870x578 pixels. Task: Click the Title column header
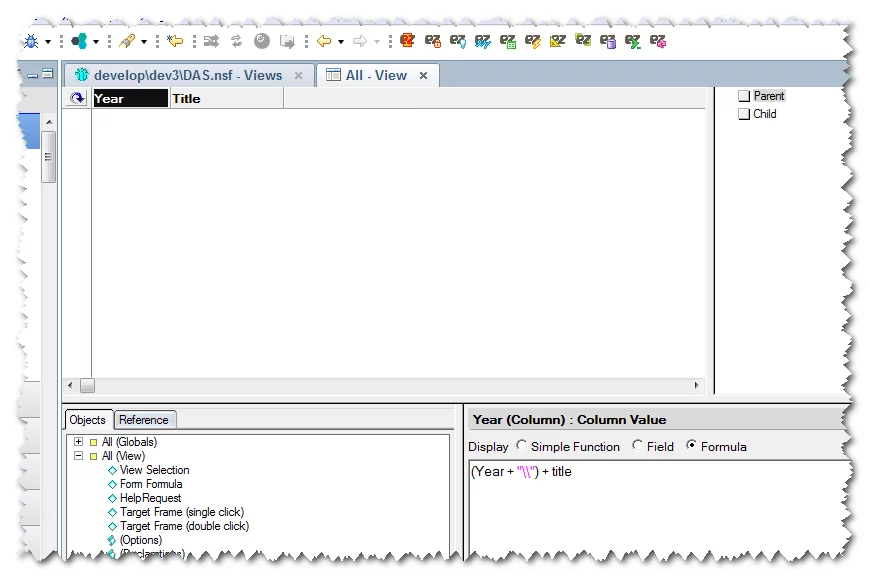226,98
